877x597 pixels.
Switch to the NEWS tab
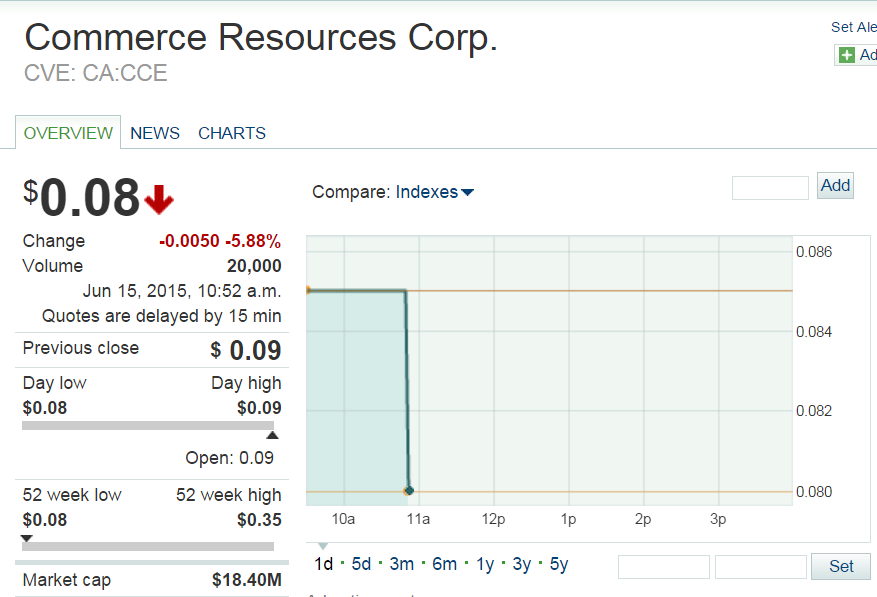coord(155,133)
